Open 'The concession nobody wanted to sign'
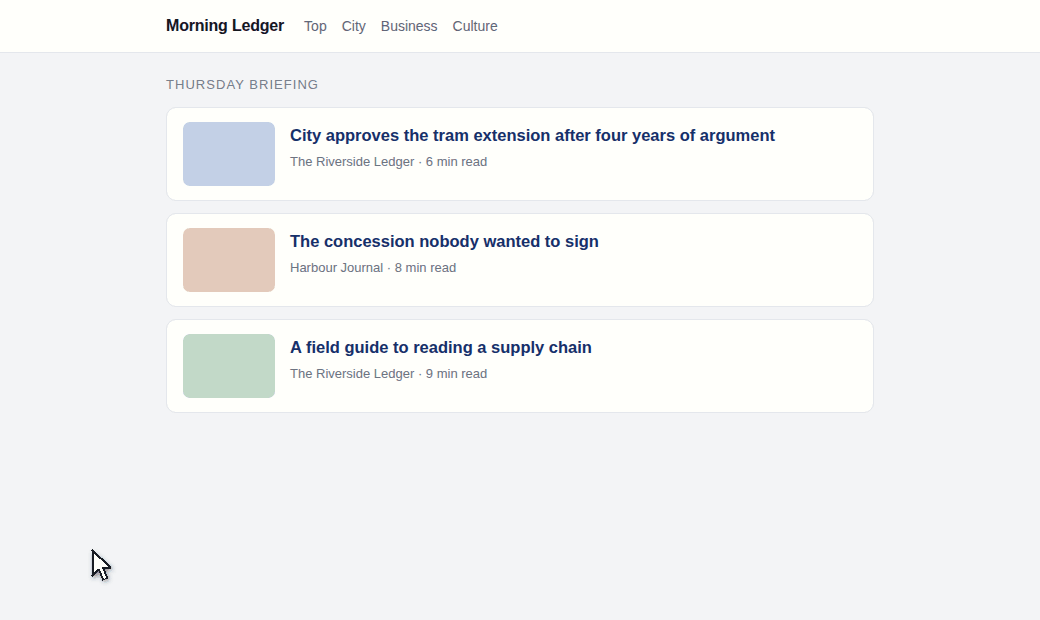The width and height of the screenshot is (1040, 620). point(444,241)
